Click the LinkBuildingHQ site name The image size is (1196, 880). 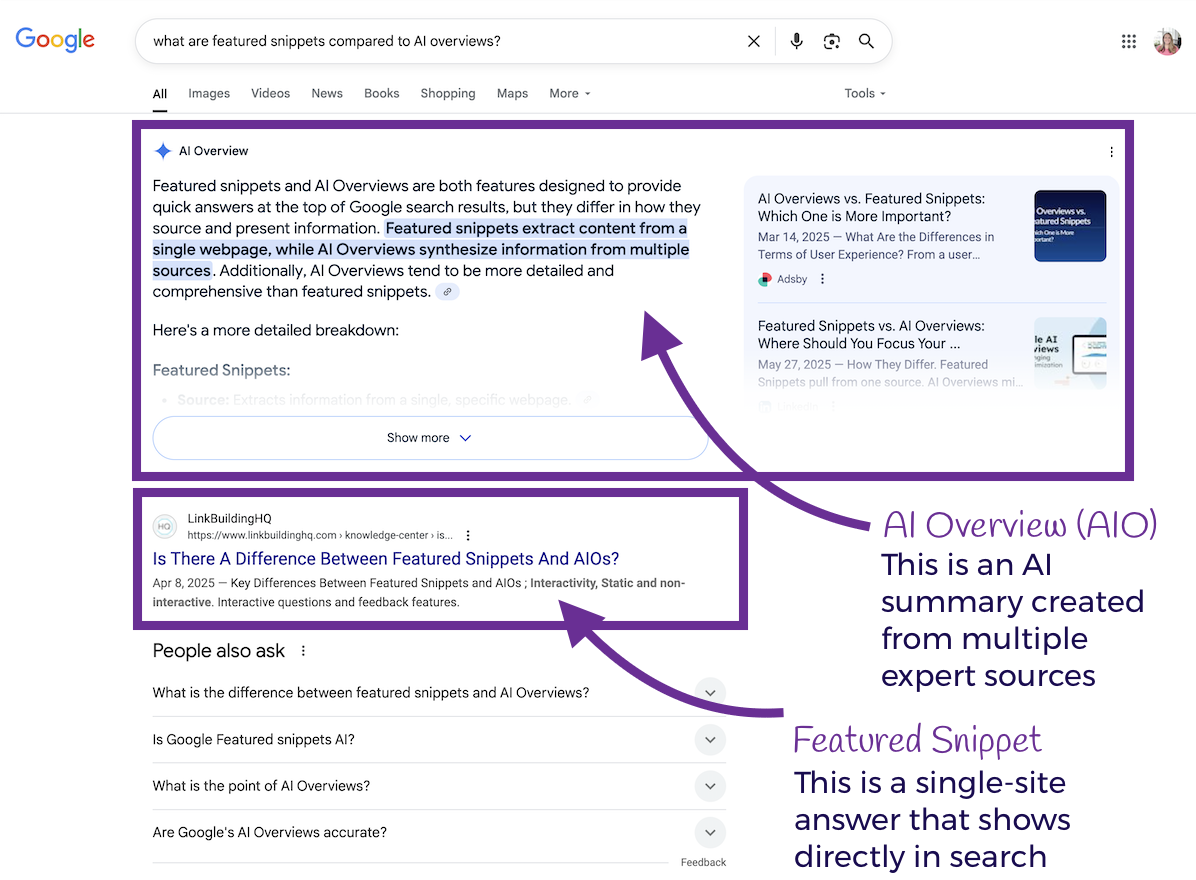230,519
